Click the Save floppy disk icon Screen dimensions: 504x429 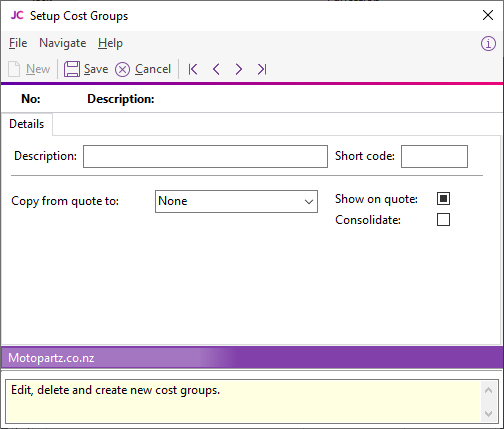72,69
